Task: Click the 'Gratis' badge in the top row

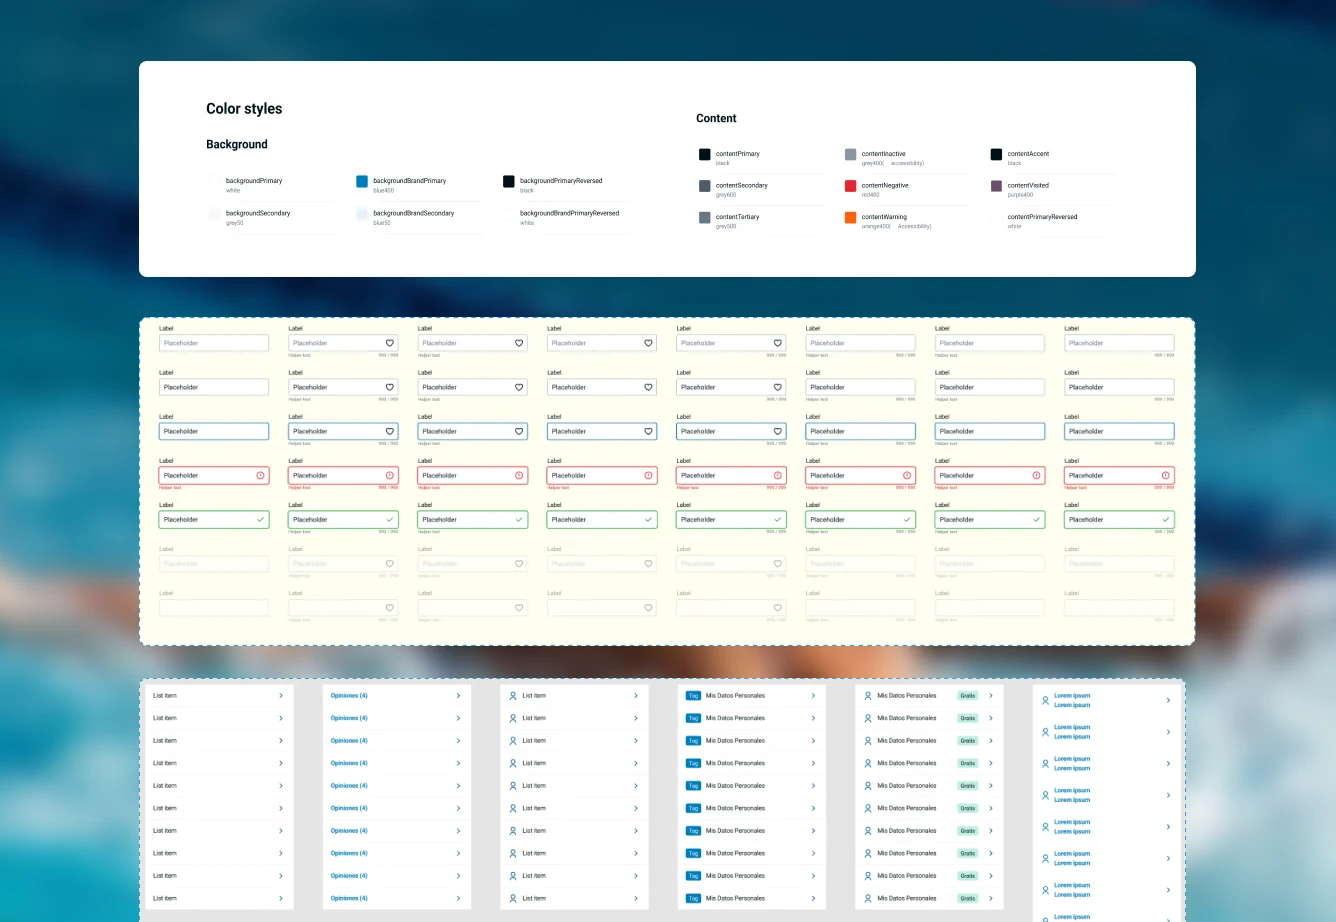Action: tap(967, 695)
